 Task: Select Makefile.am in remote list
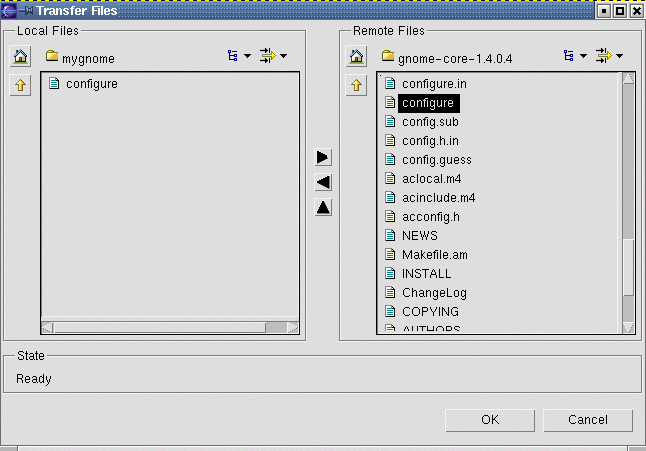(x=434, y=255)
